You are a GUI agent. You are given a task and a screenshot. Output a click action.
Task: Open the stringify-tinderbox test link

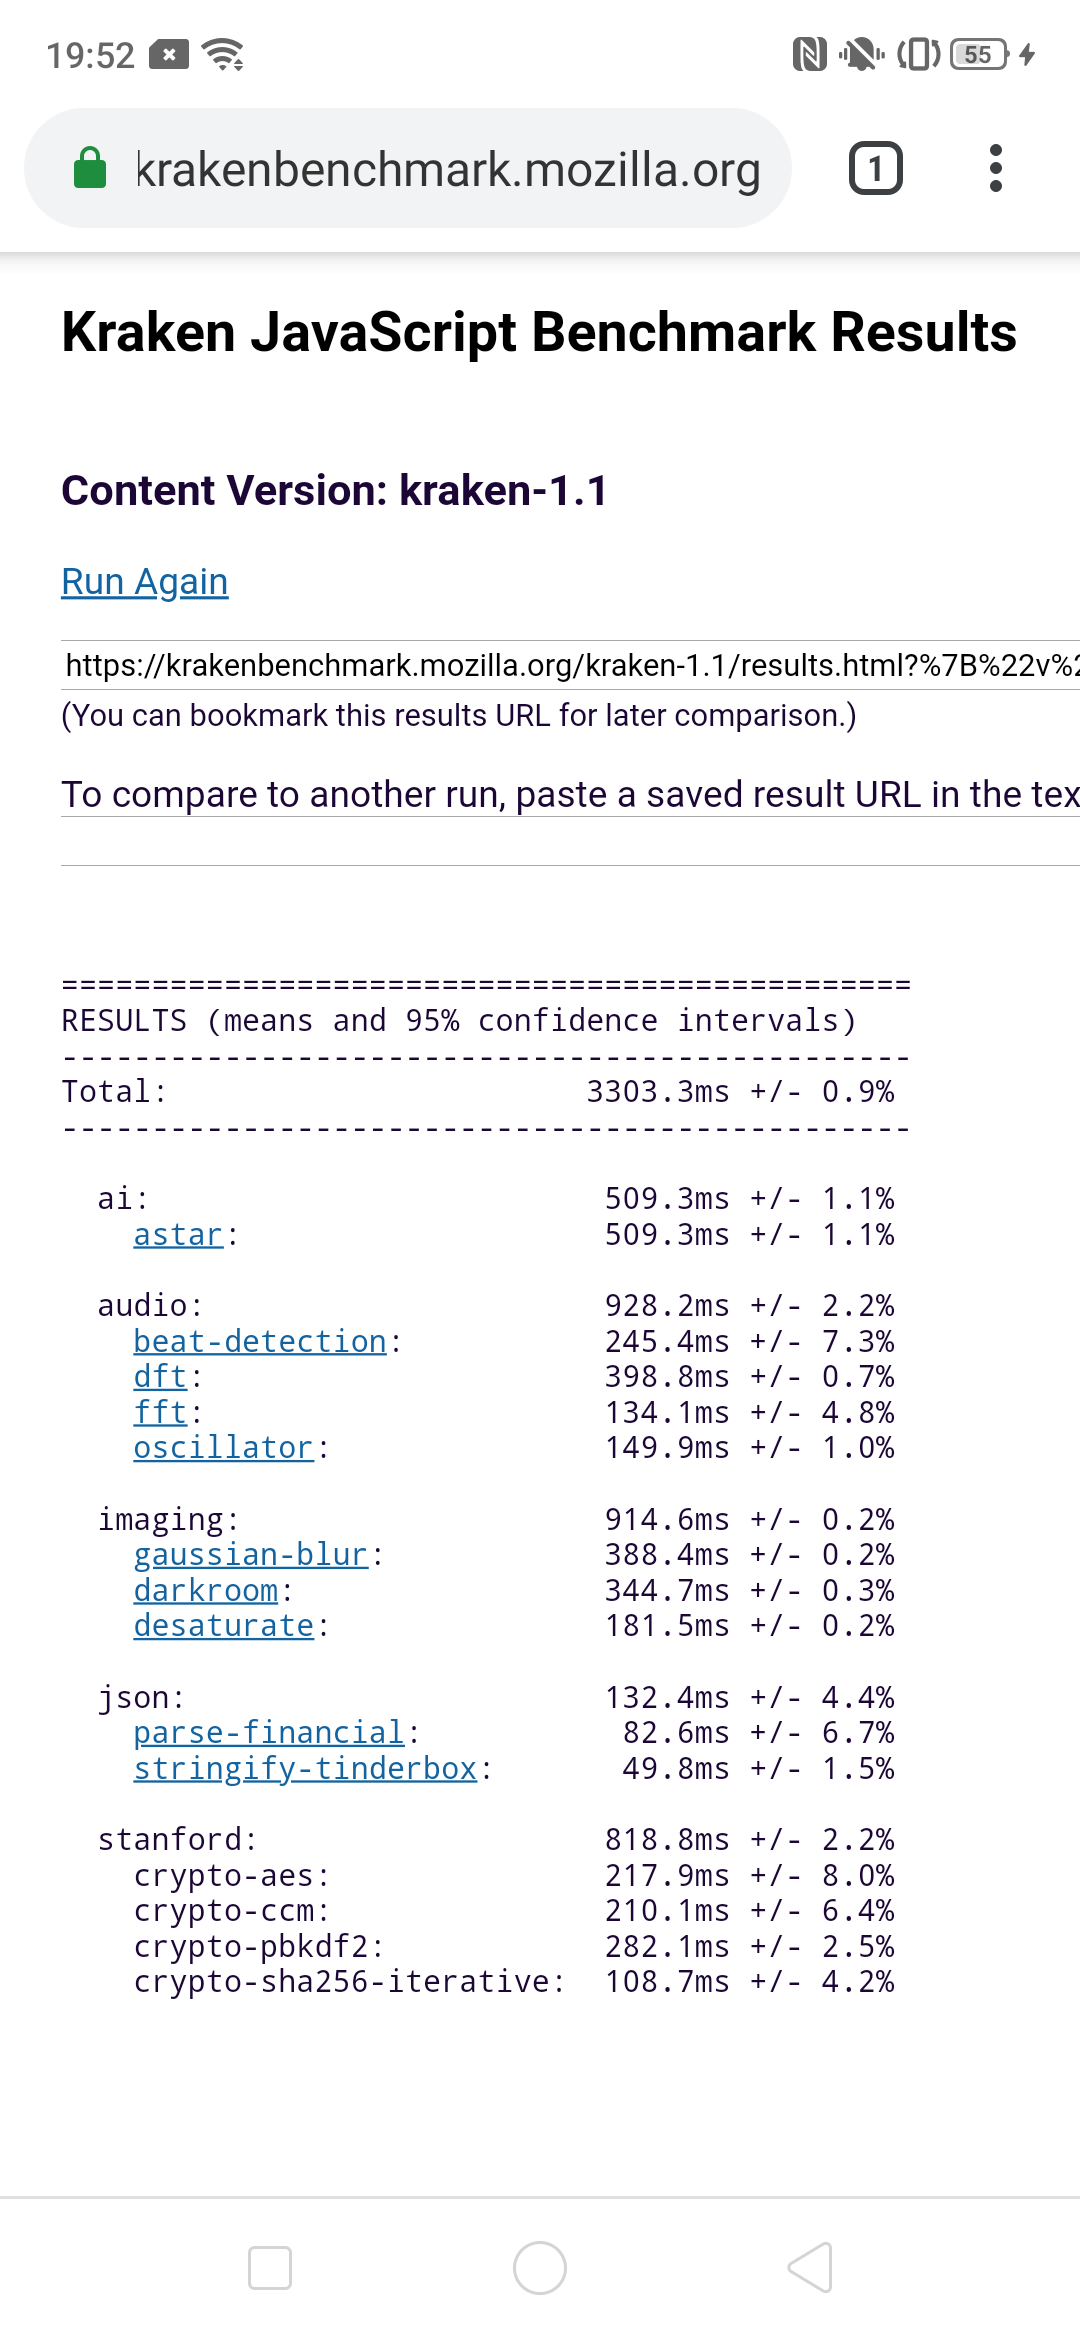click(x=305, y=1768)
